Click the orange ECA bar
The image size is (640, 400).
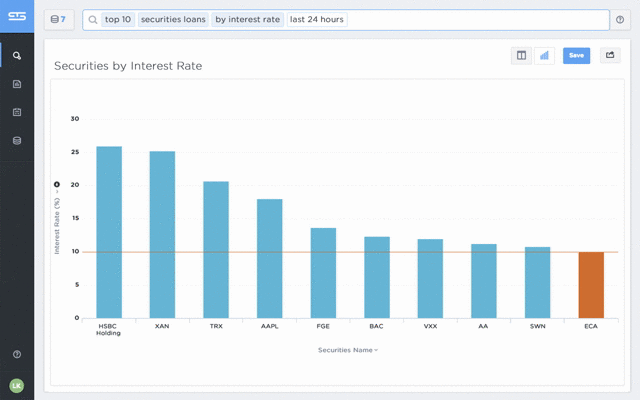click(591, 285)
